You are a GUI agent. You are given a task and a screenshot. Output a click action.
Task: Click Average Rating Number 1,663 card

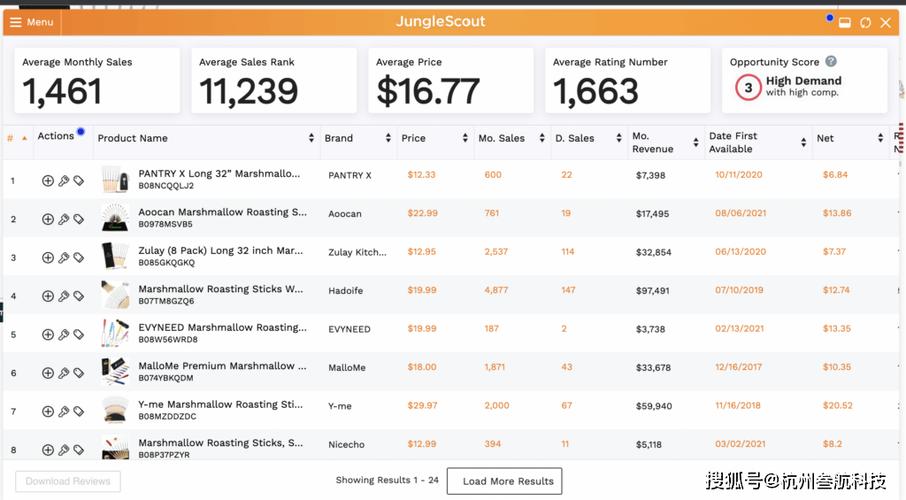coord(627,80)
